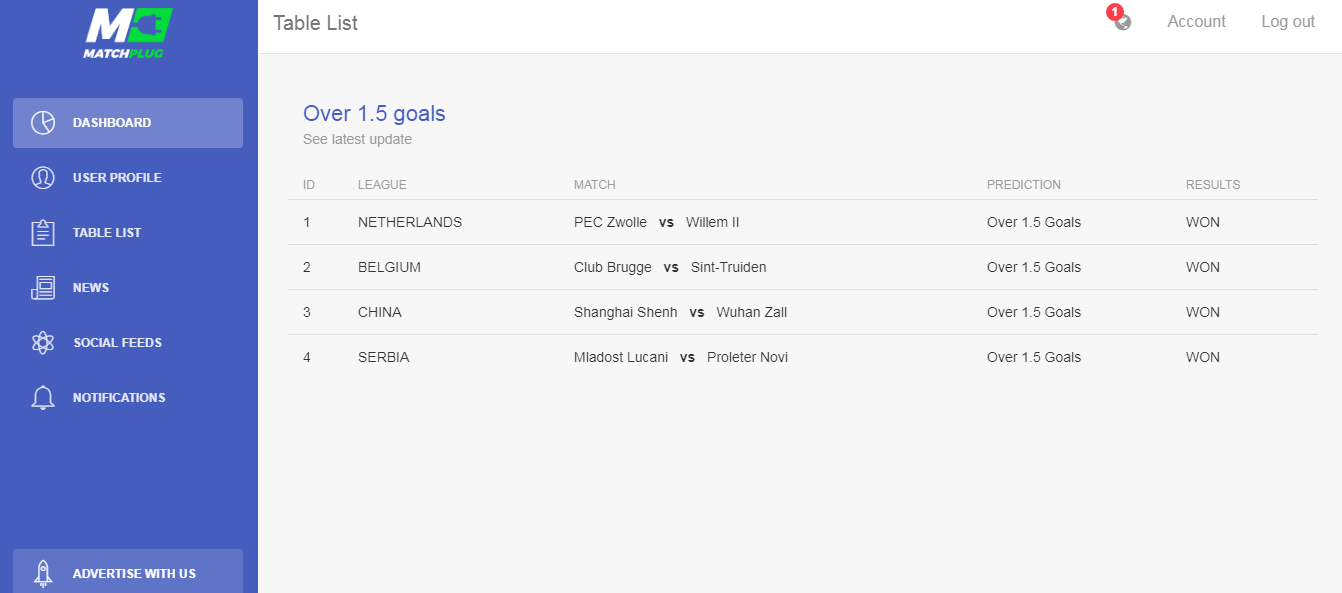Click the Over 1.5 goals heading
The image size is (1342, 593).
pos(374,114)
